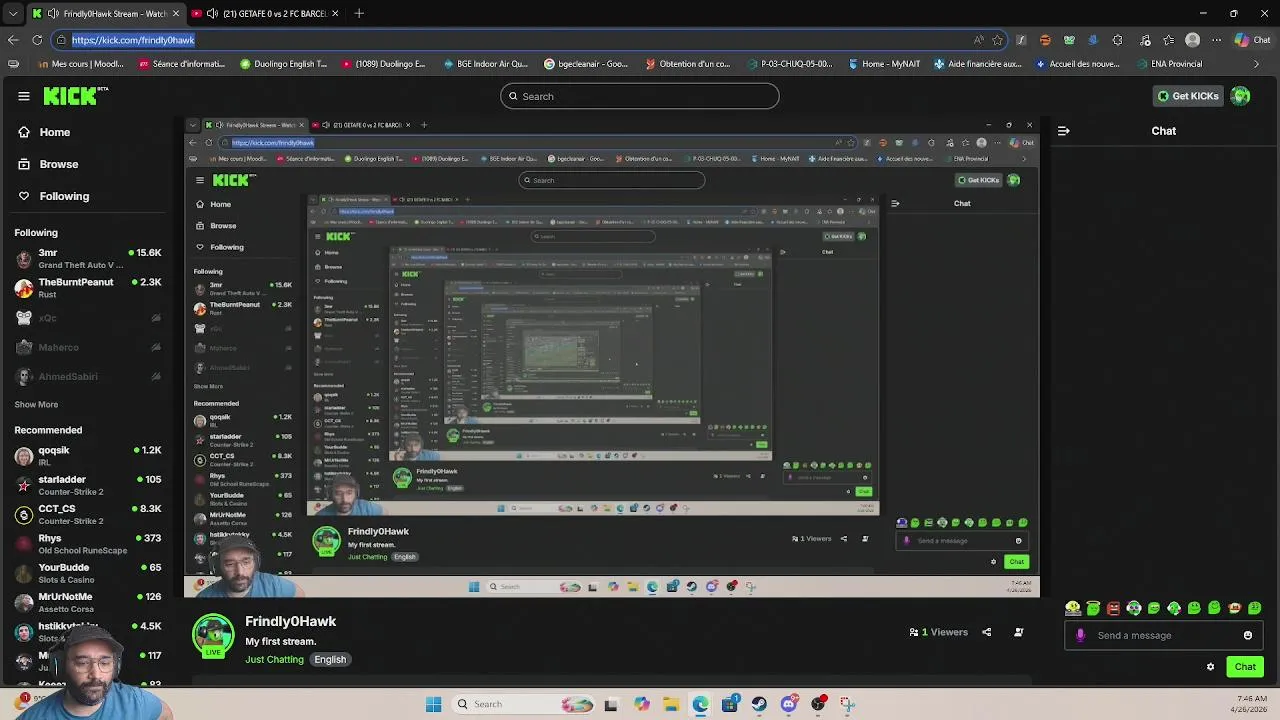
Task: Open the emoji picker in chat input
Action: pos(1248,635)
